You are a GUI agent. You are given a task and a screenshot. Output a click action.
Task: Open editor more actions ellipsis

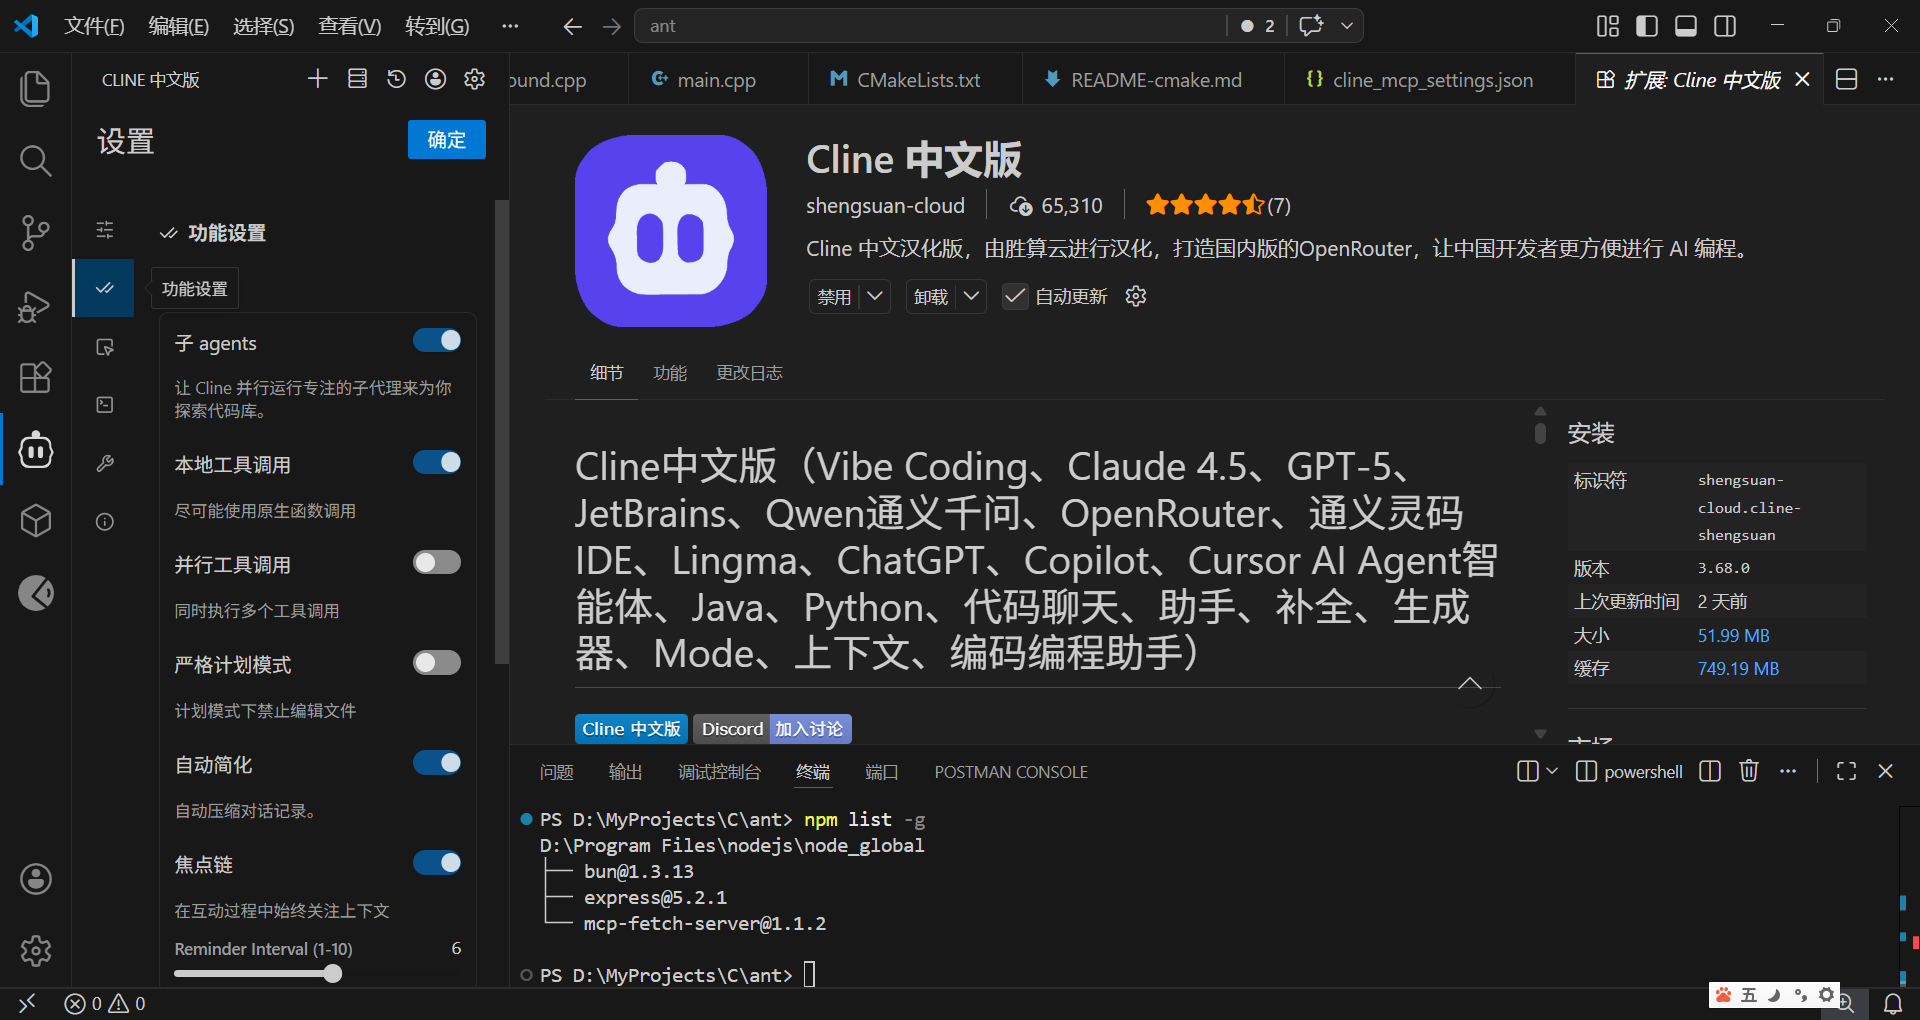(x=1886, y=79)
